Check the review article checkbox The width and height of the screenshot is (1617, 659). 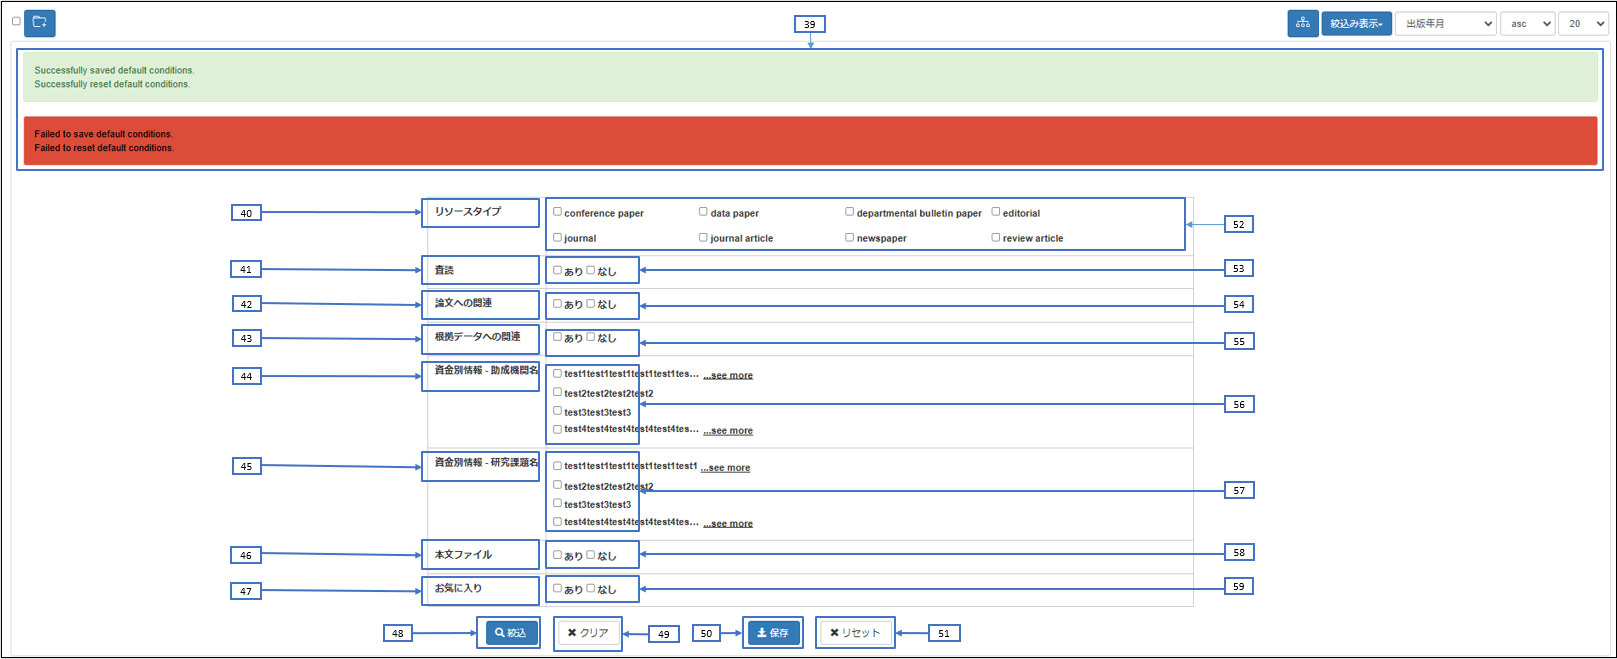[x=995, y=237]
